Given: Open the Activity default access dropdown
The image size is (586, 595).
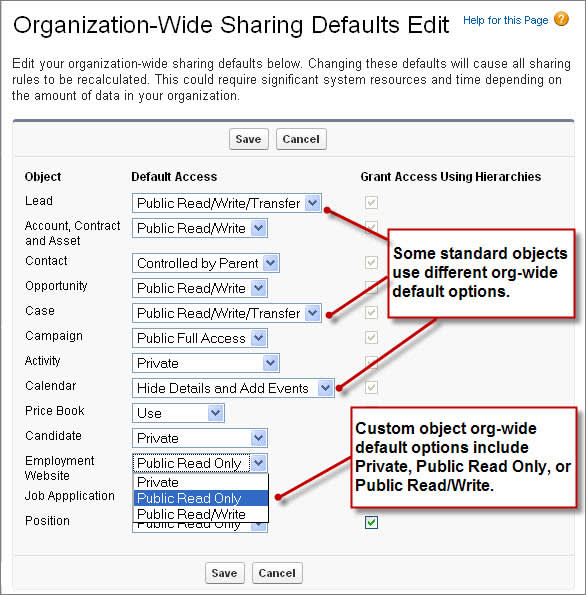Looking at the screenshot, I should tap(206, 363).
